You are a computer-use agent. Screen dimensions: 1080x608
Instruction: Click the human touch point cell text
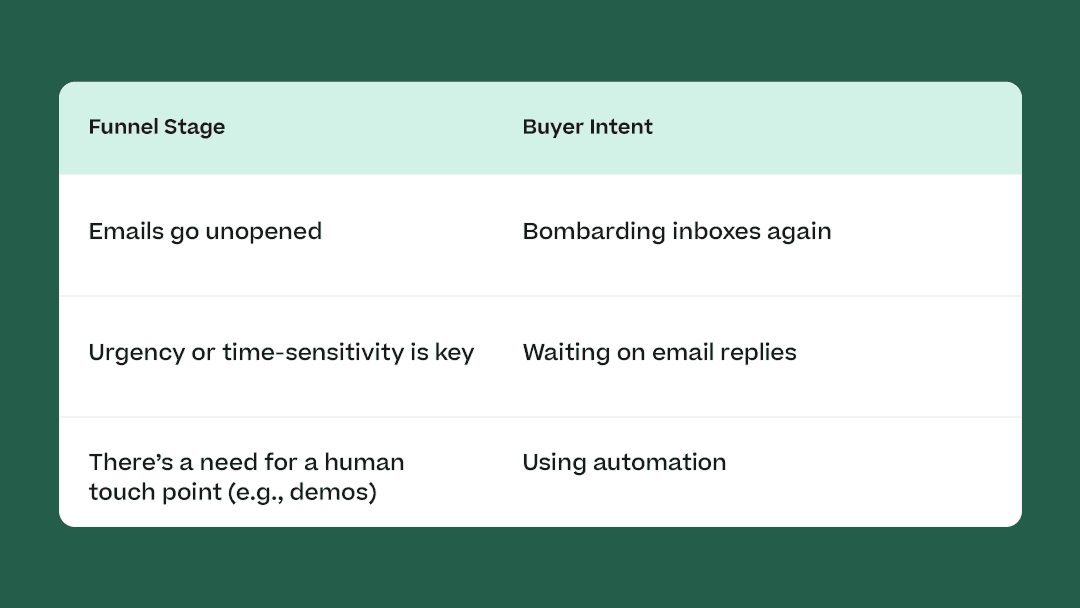(247, 476)
